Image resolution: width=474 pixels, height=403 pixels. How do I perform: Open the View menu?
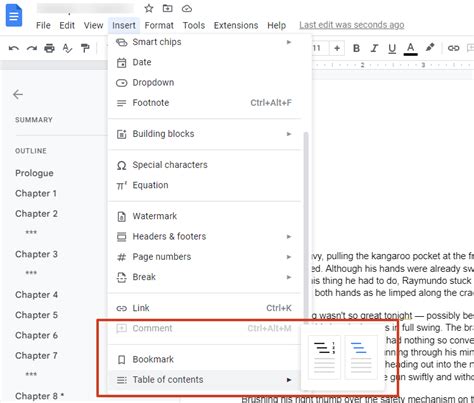pos(93,25)
